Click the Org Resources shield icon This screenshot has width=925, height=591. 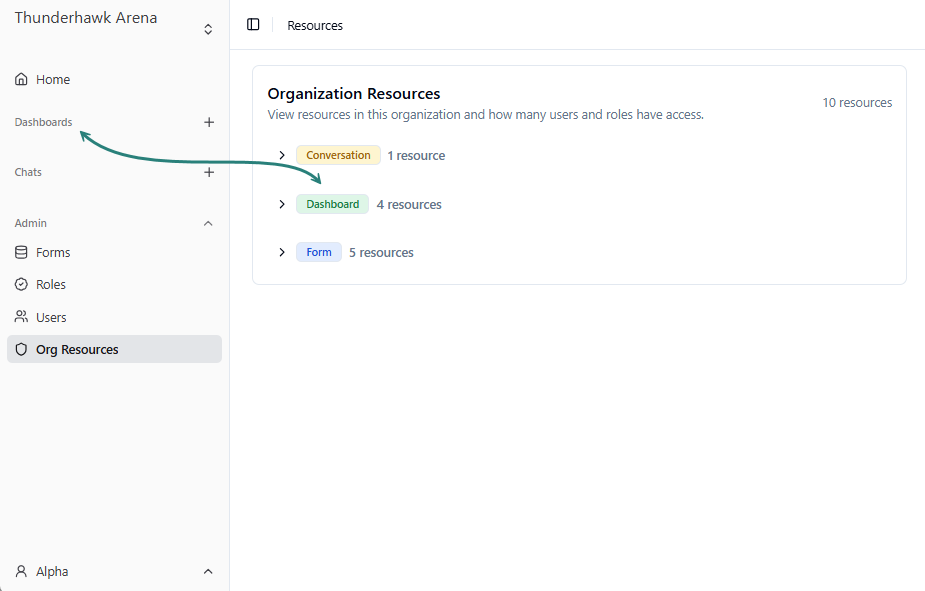click(21, 350)
